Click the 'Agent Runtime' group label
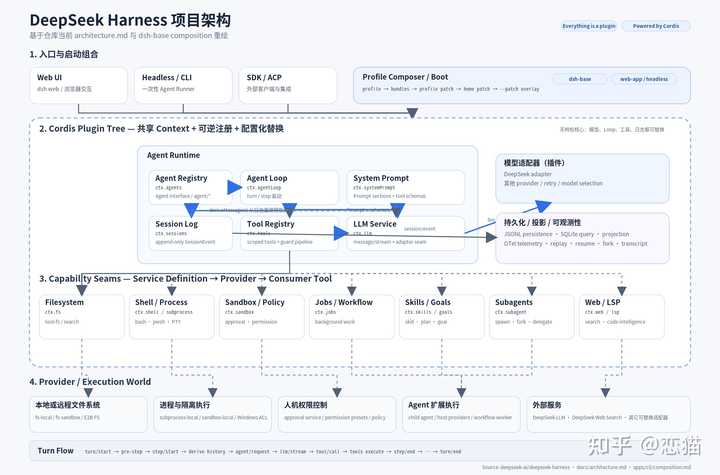Viewport: 720px width, 475px height. (x=173, y=155)
